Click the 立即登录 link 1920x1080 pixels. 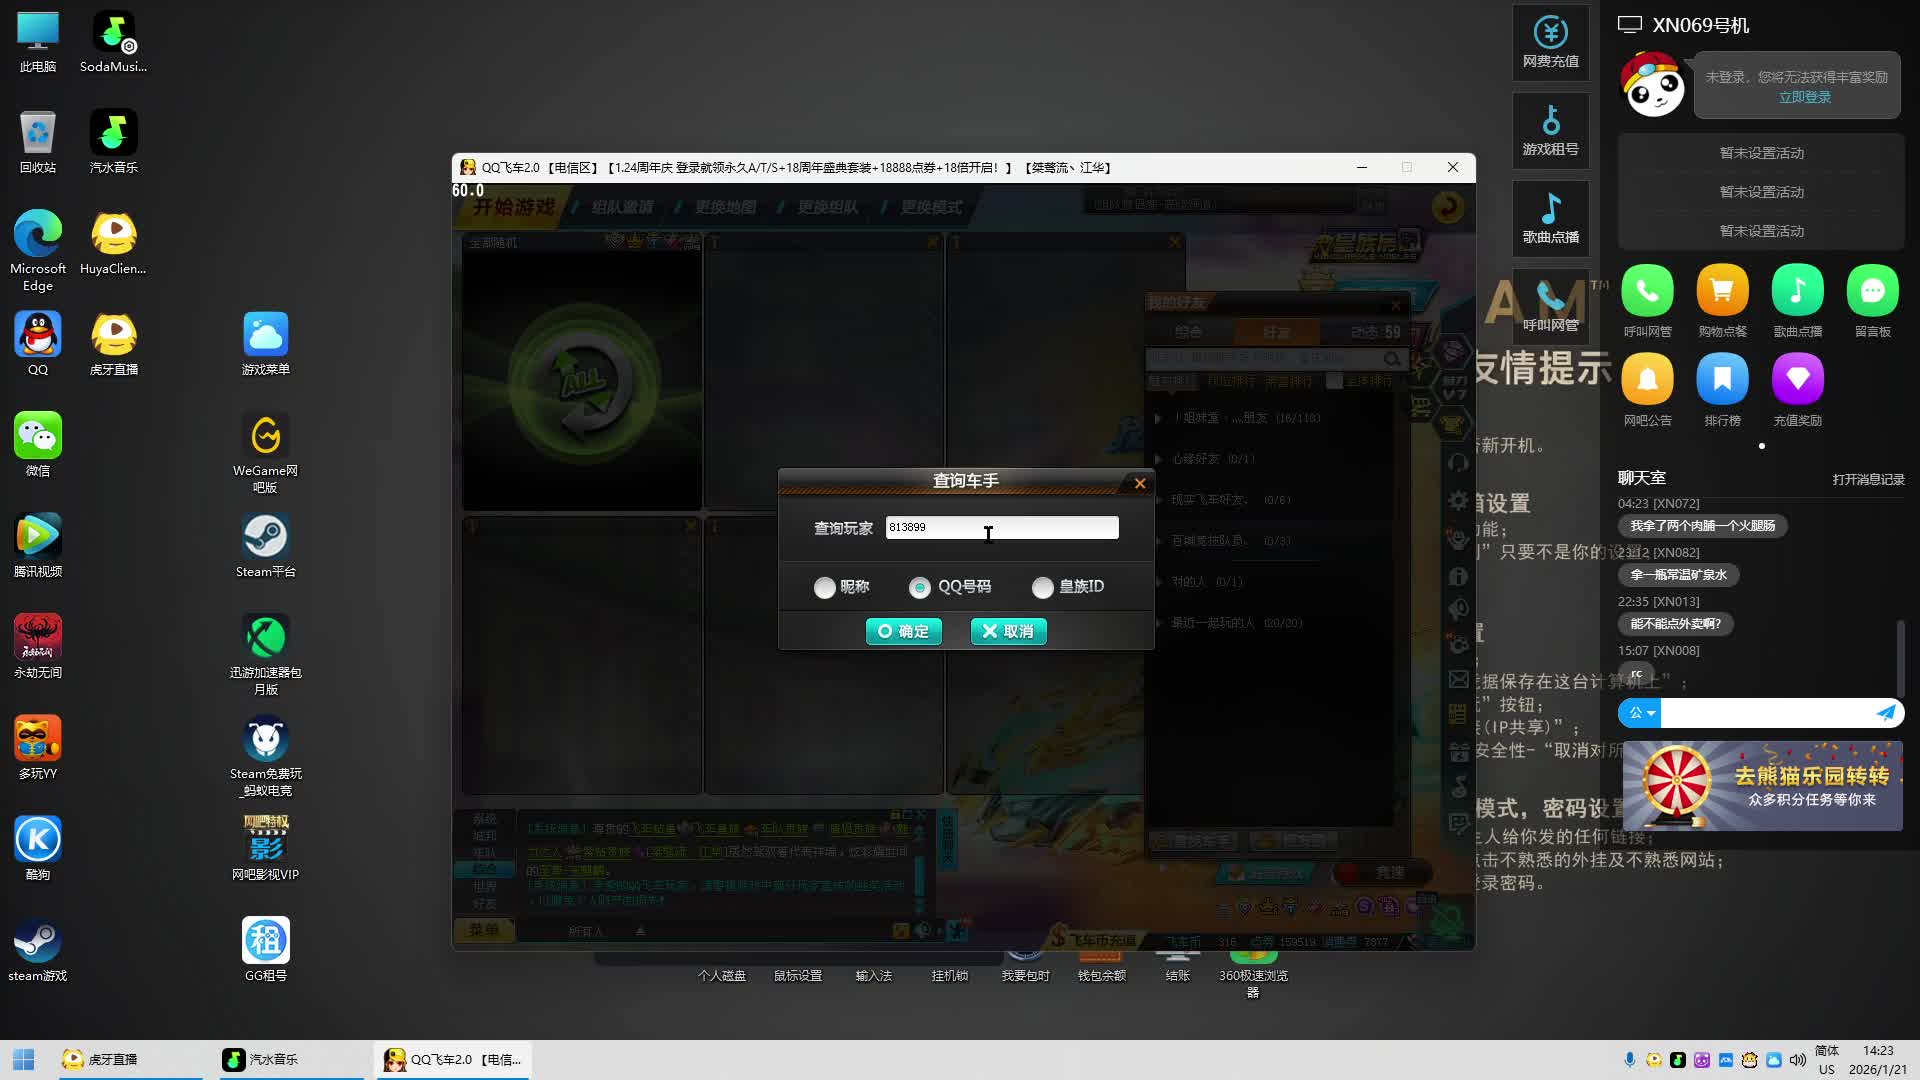(1804, 97)
